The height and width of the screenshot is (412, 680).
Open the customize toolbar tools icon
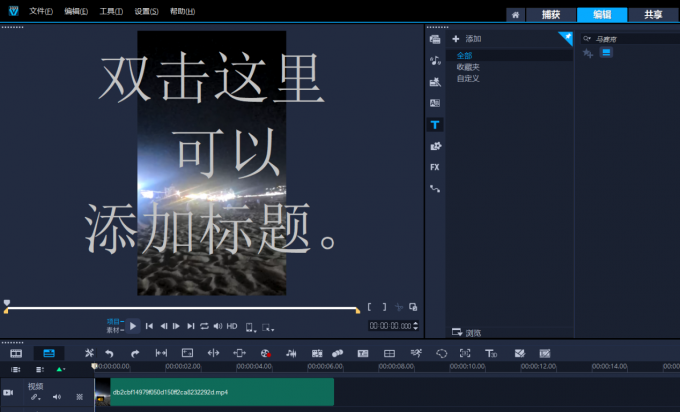[89, 353]
